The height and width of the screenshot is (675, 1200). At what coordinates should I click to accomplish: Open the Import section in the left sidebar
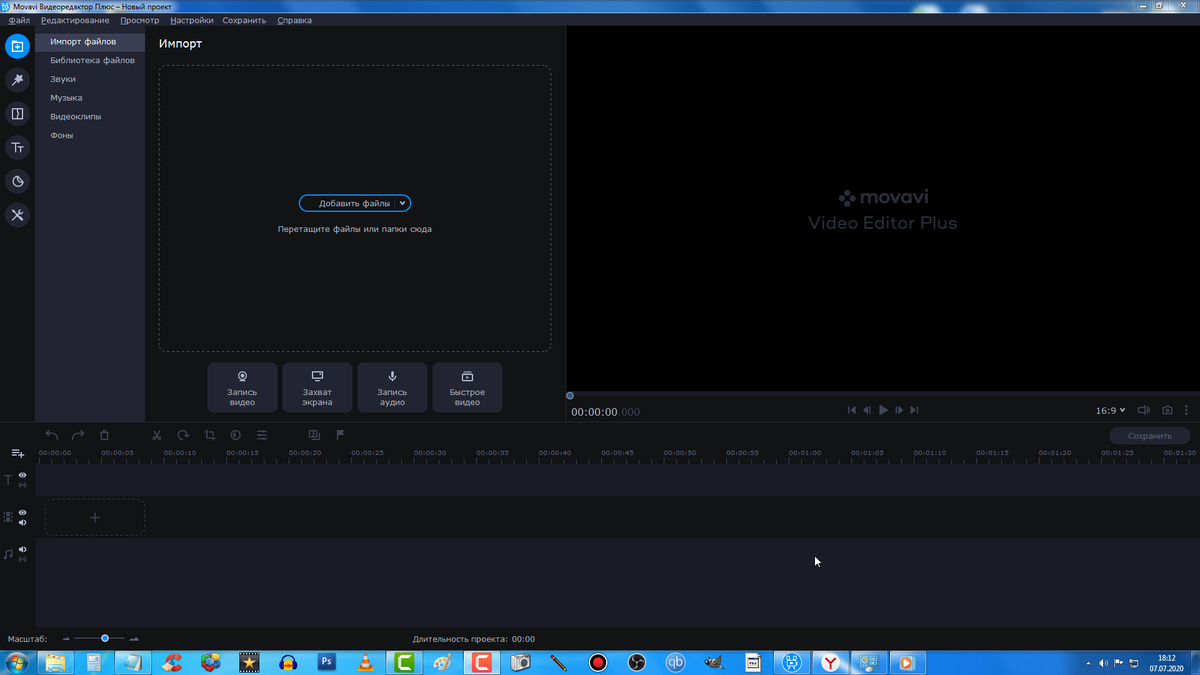coord(17,46)
